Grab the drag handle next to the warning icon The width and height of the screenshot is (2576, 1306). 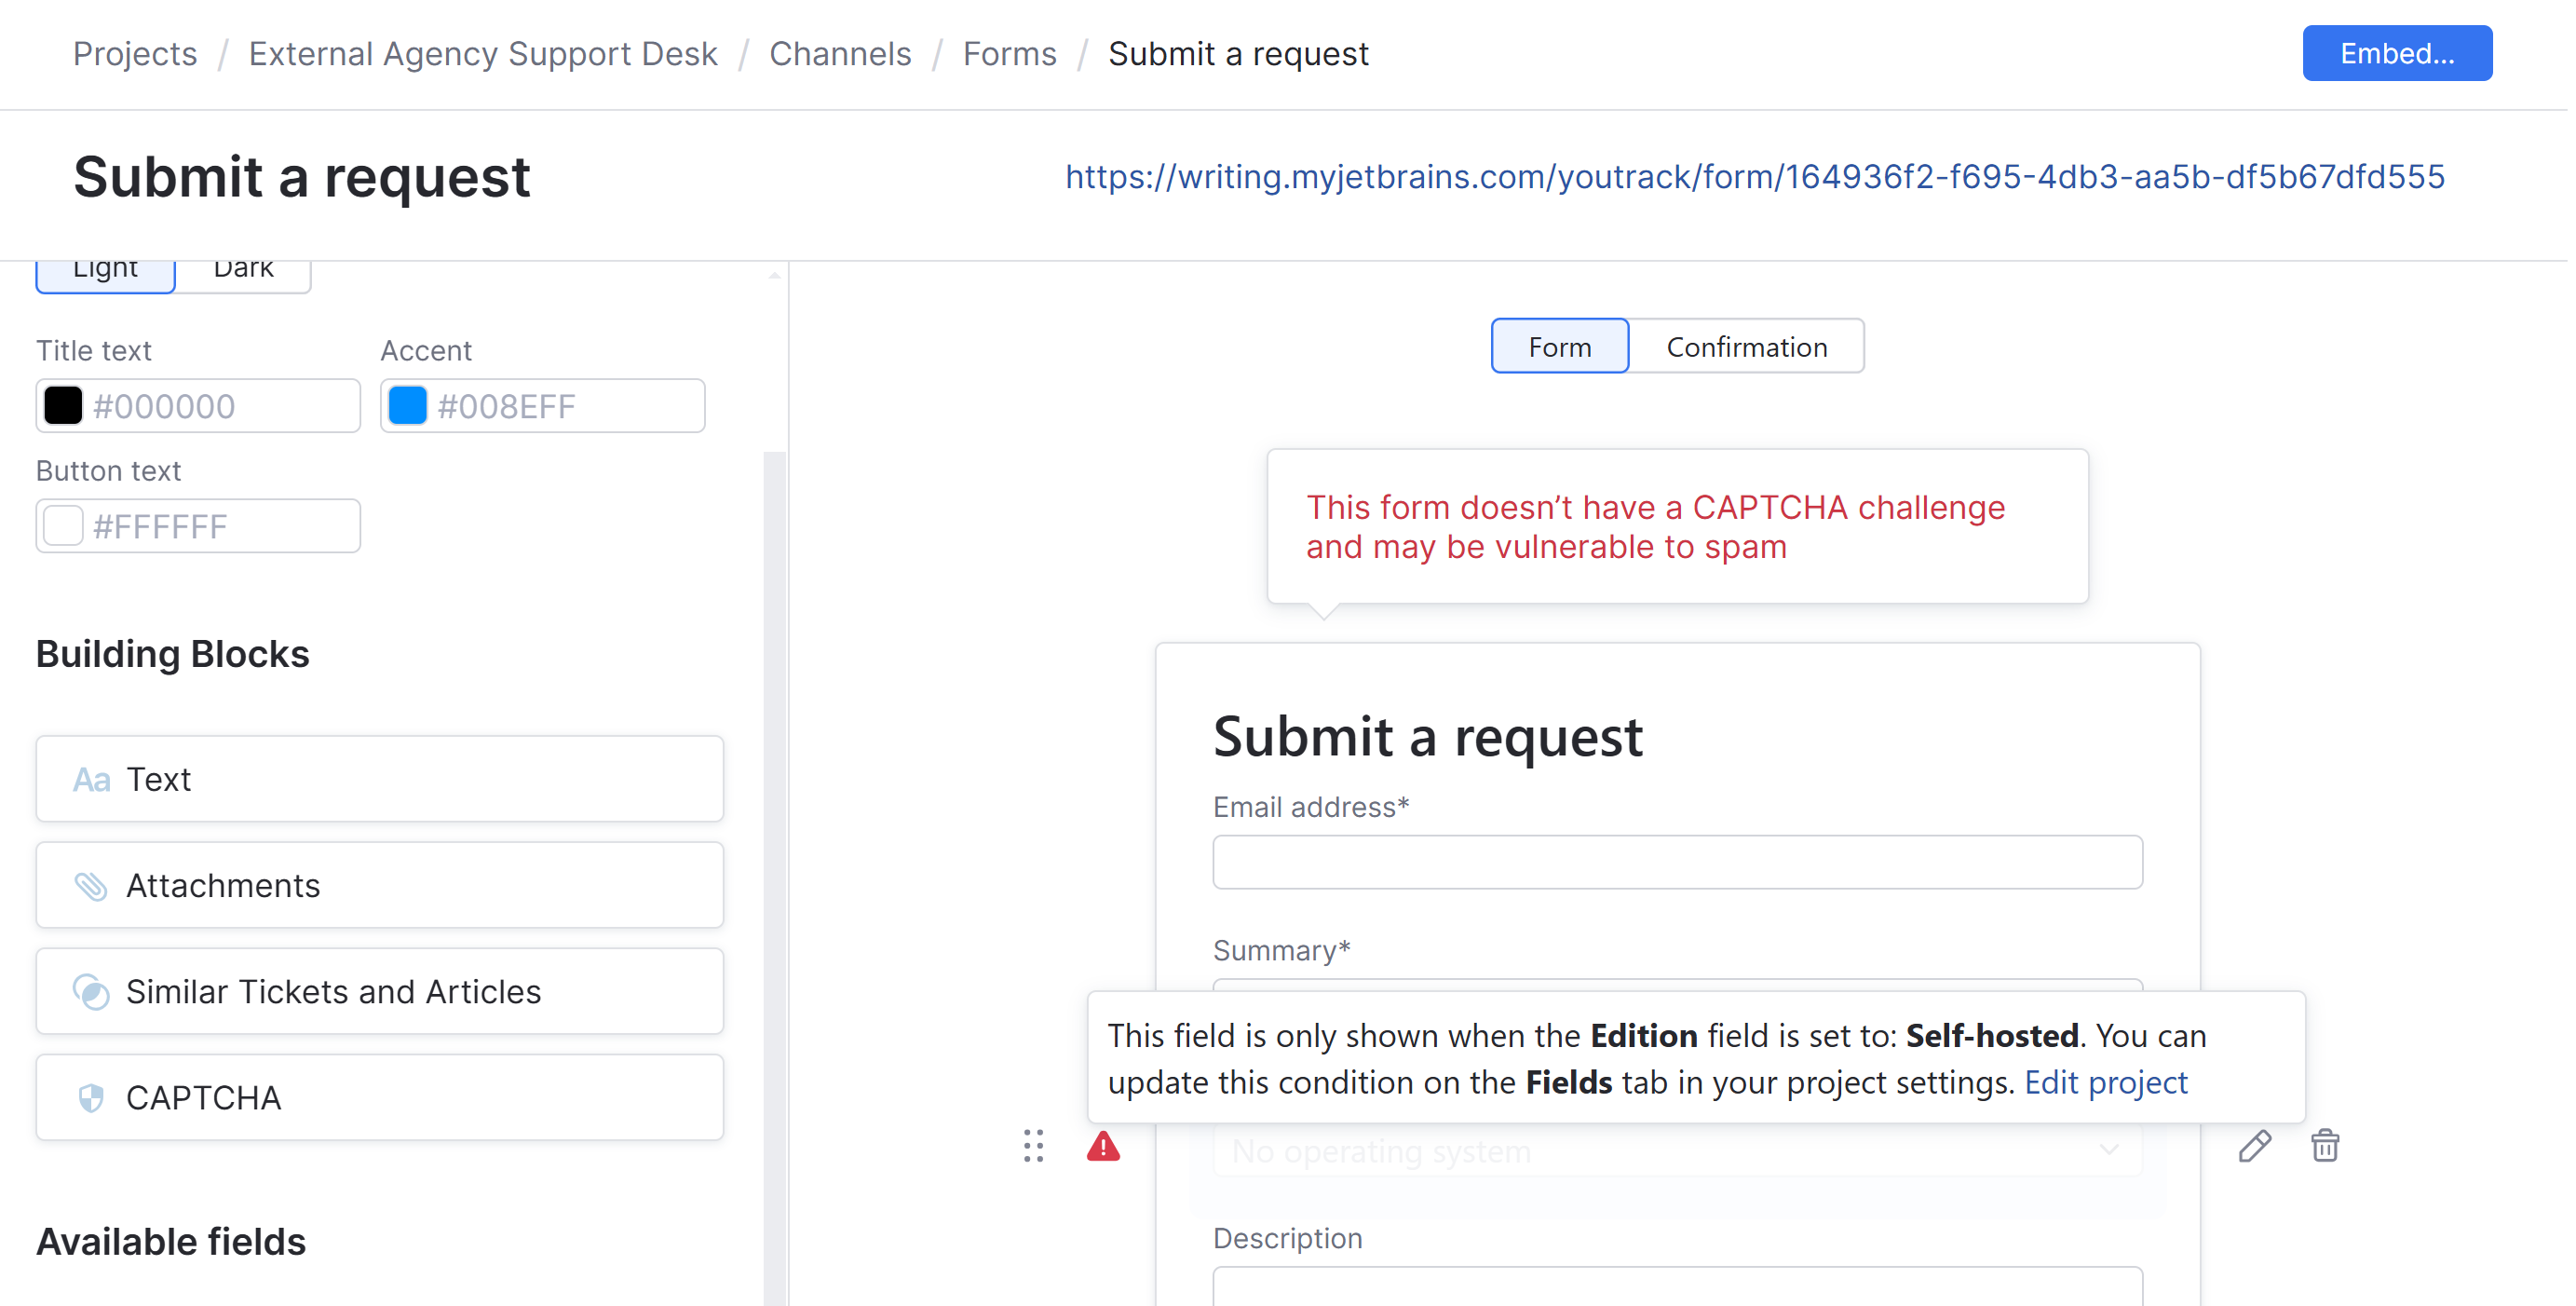(x=1034, y=1147)
